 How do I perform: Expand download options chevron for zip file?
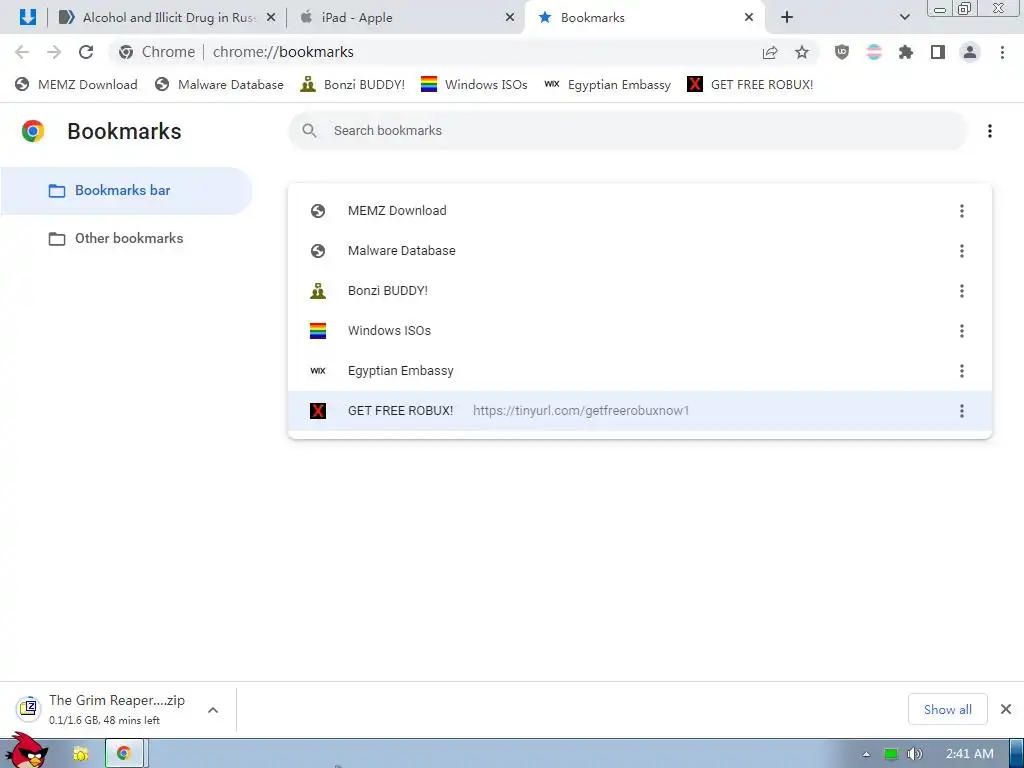(x=213, y=710)
